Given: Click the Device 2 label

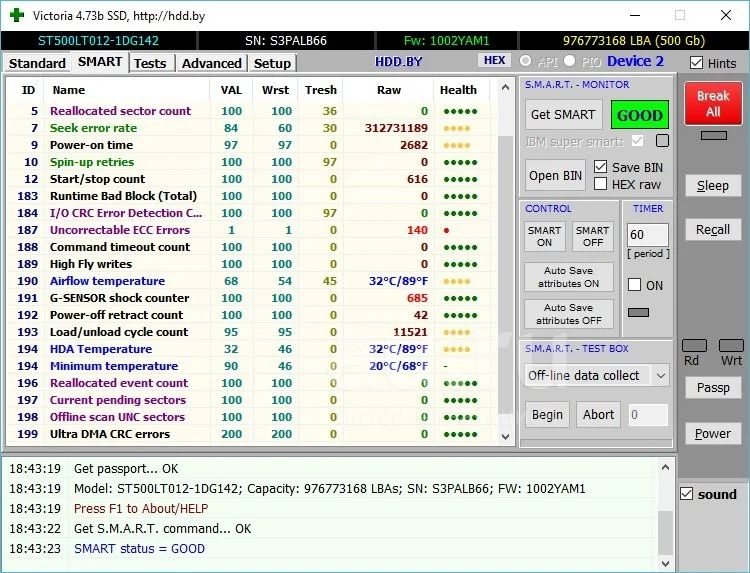Looking at the screenshot, I should (x=636, y=61).
